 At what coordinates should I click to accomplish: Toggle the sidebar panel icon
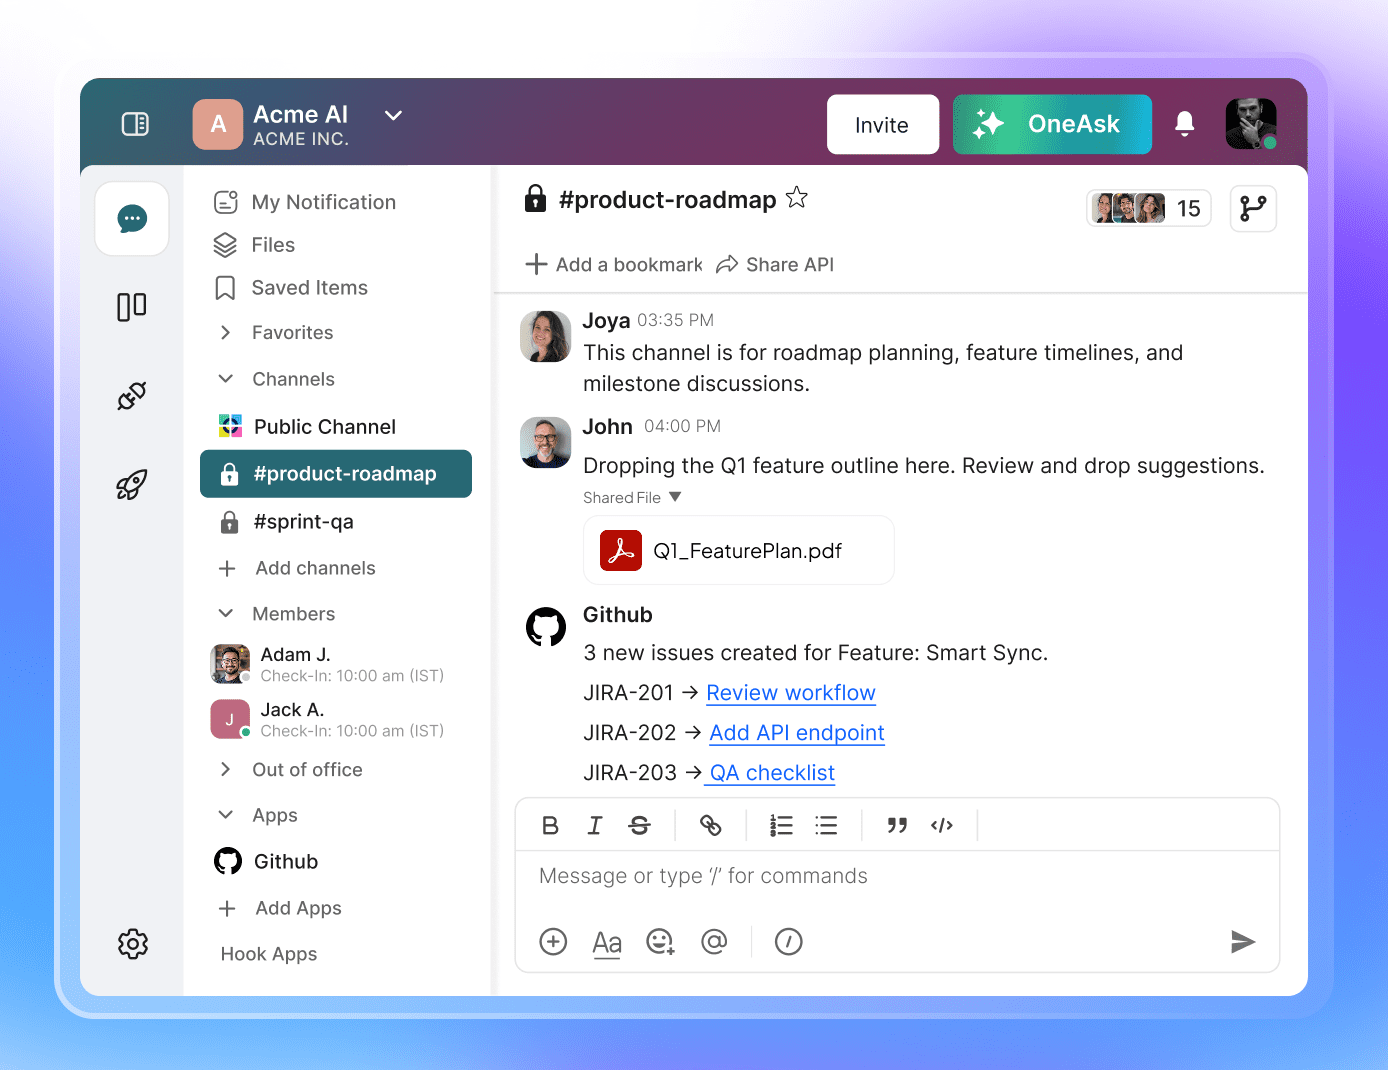point(135,124)
